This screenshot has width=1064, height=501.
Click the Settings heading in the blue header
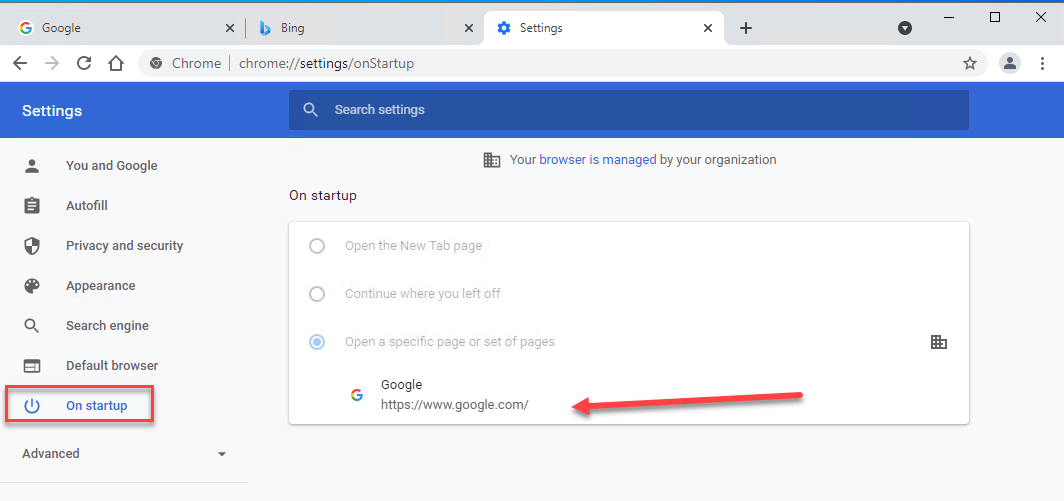(52, 111)
